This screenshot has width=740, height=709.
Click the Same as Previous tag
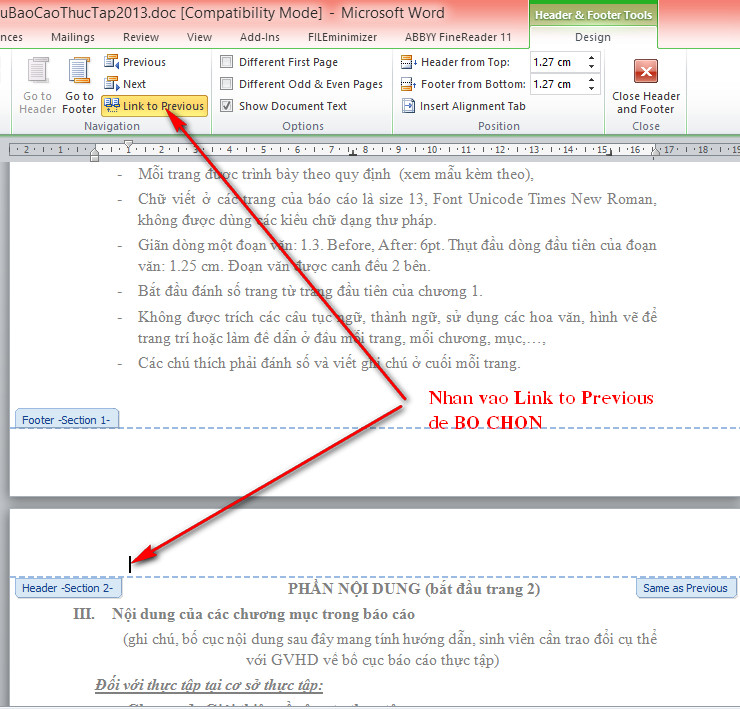click(685, 588)
